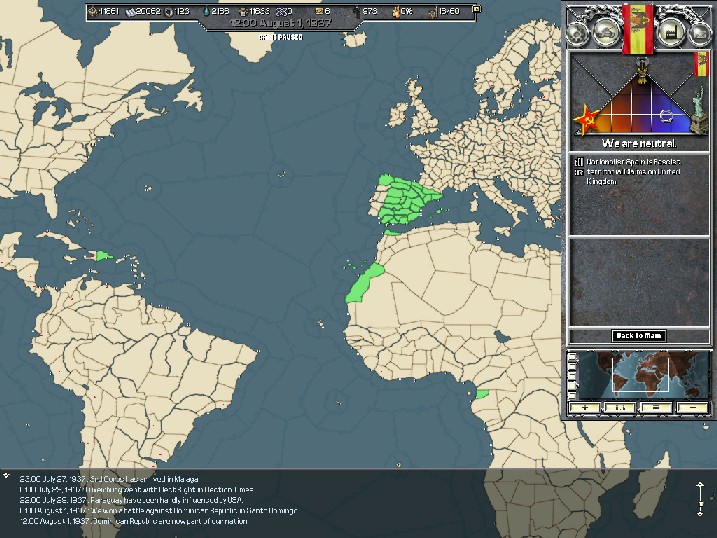Click the 1:1 zoom button under the minimap
The width and height of the screenshot is (717, 538).
(620, 408)
